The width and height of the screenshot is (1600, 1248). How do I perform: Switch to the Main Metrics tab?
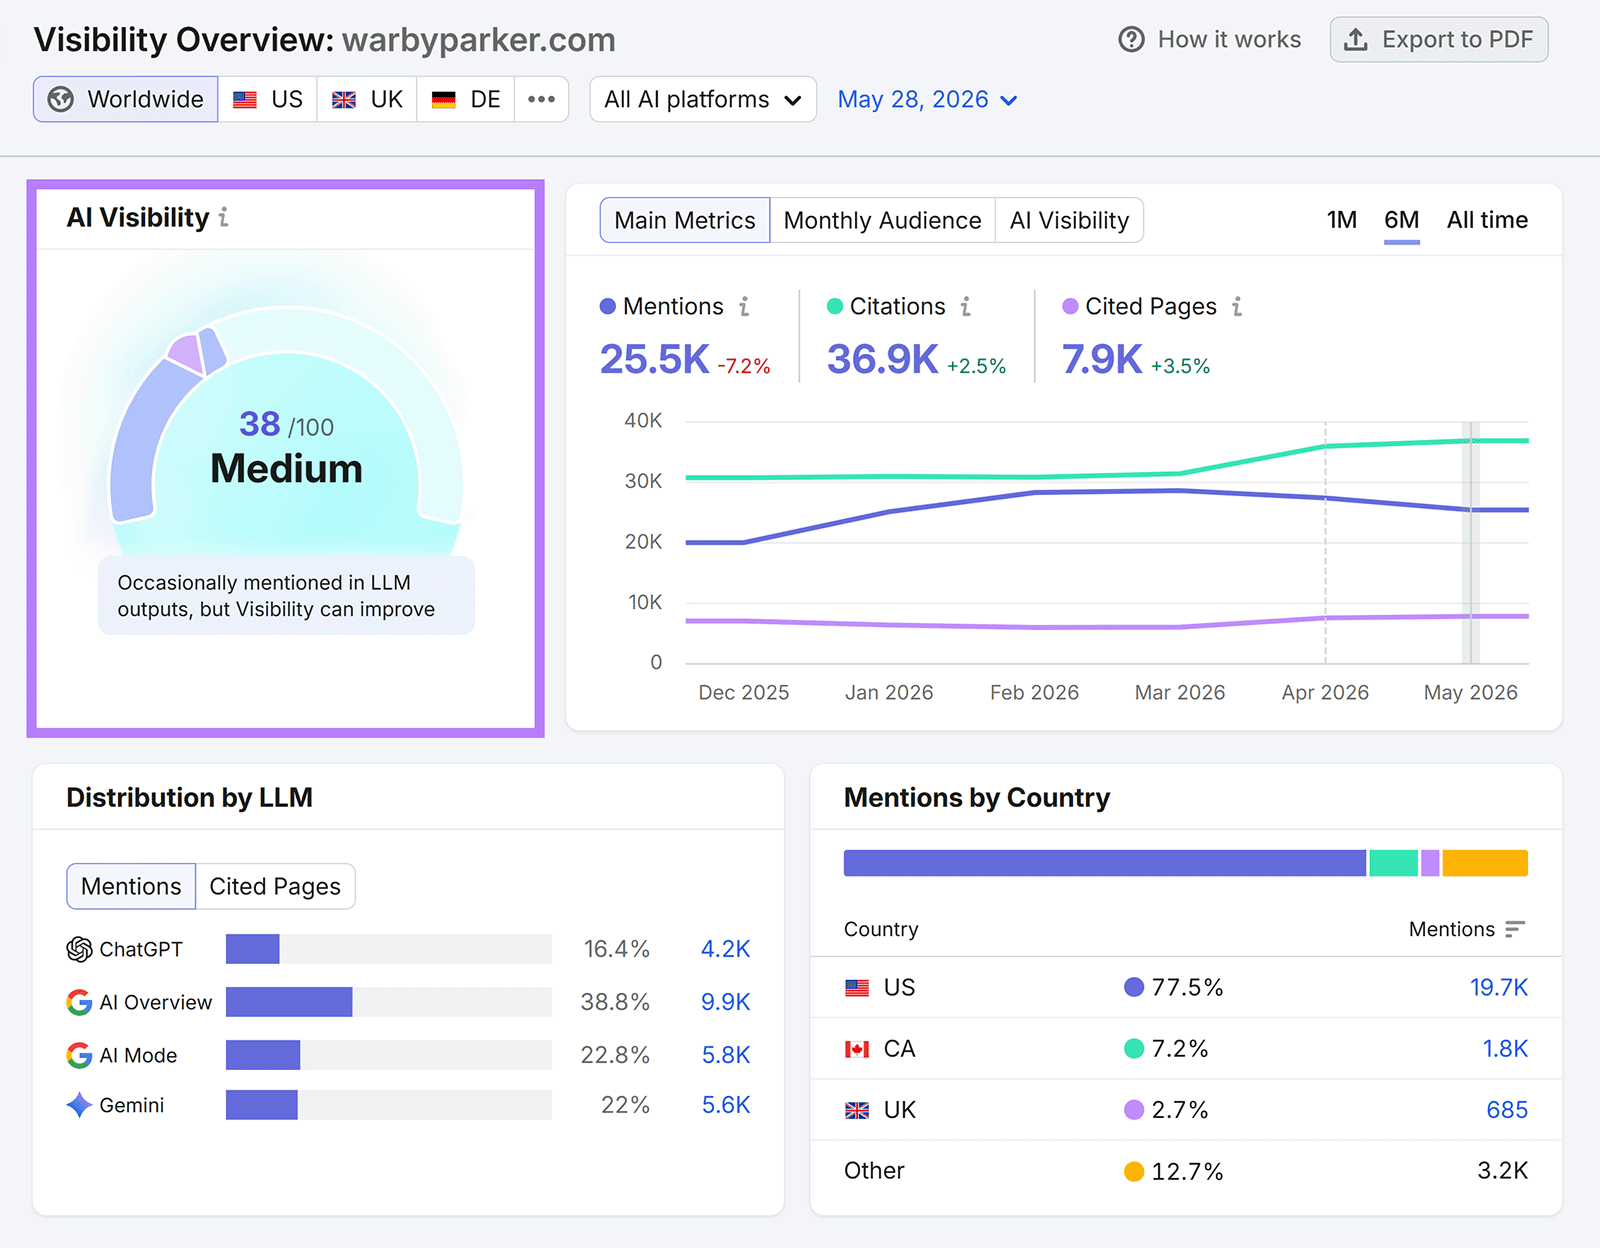[x=685, y=220]
